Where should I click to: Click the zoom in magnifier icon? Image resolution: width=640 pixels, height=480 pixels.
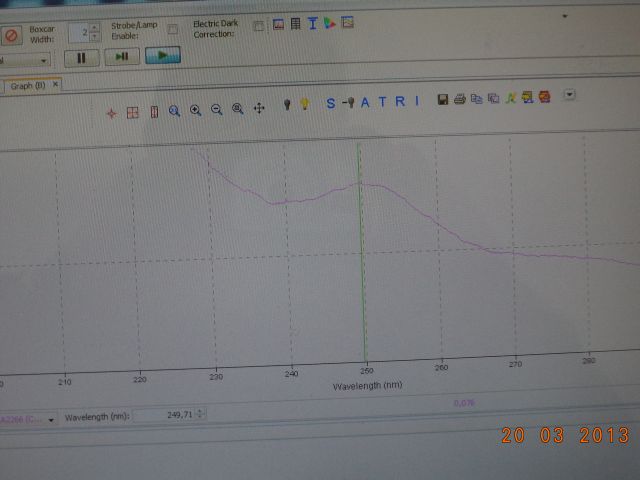pos(196,110)
